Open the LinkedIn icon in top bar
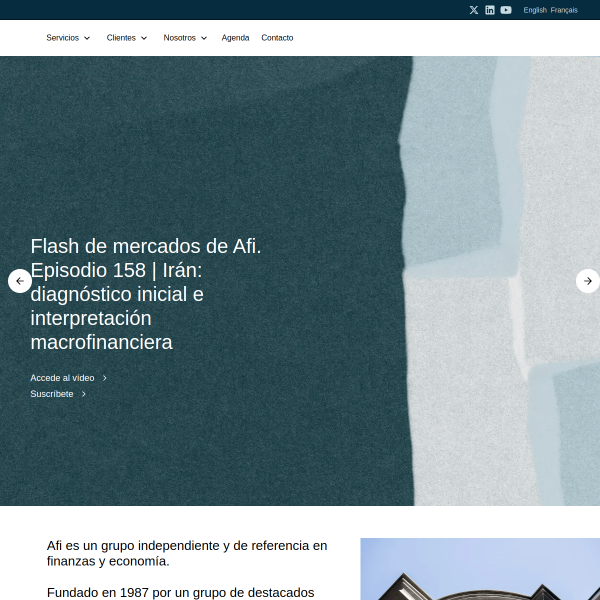 click(490, 10)
